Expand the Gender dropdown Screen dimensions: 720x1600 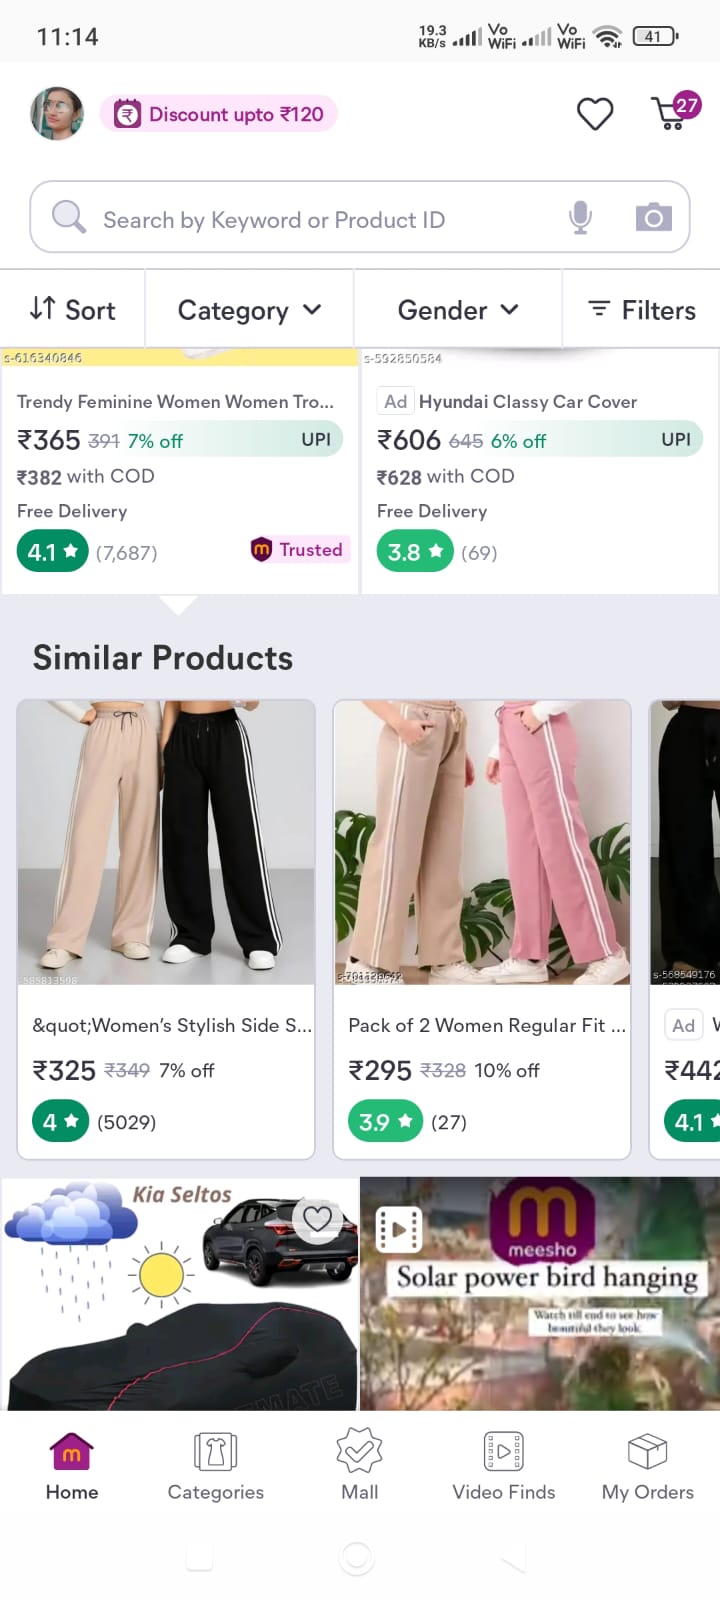click(458, 310)
